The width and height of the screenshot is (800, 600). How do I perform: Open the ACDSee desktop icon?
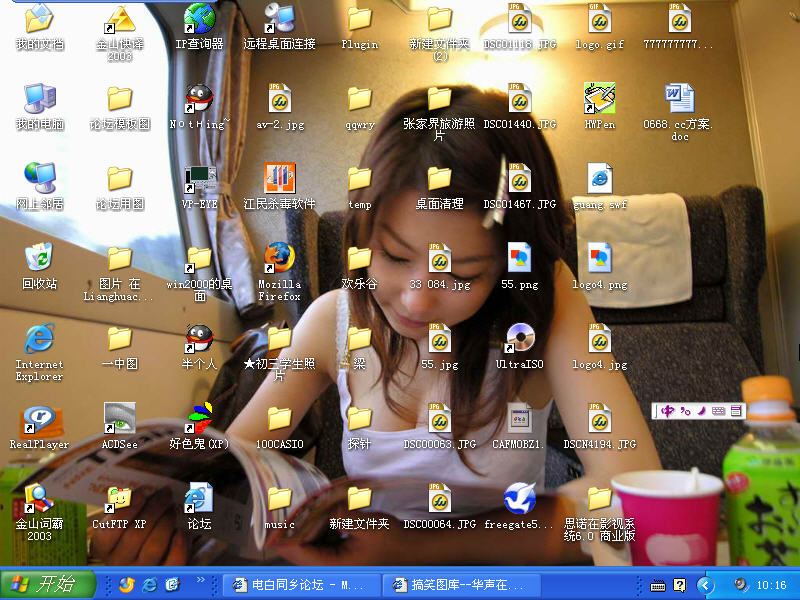point(119,420)
